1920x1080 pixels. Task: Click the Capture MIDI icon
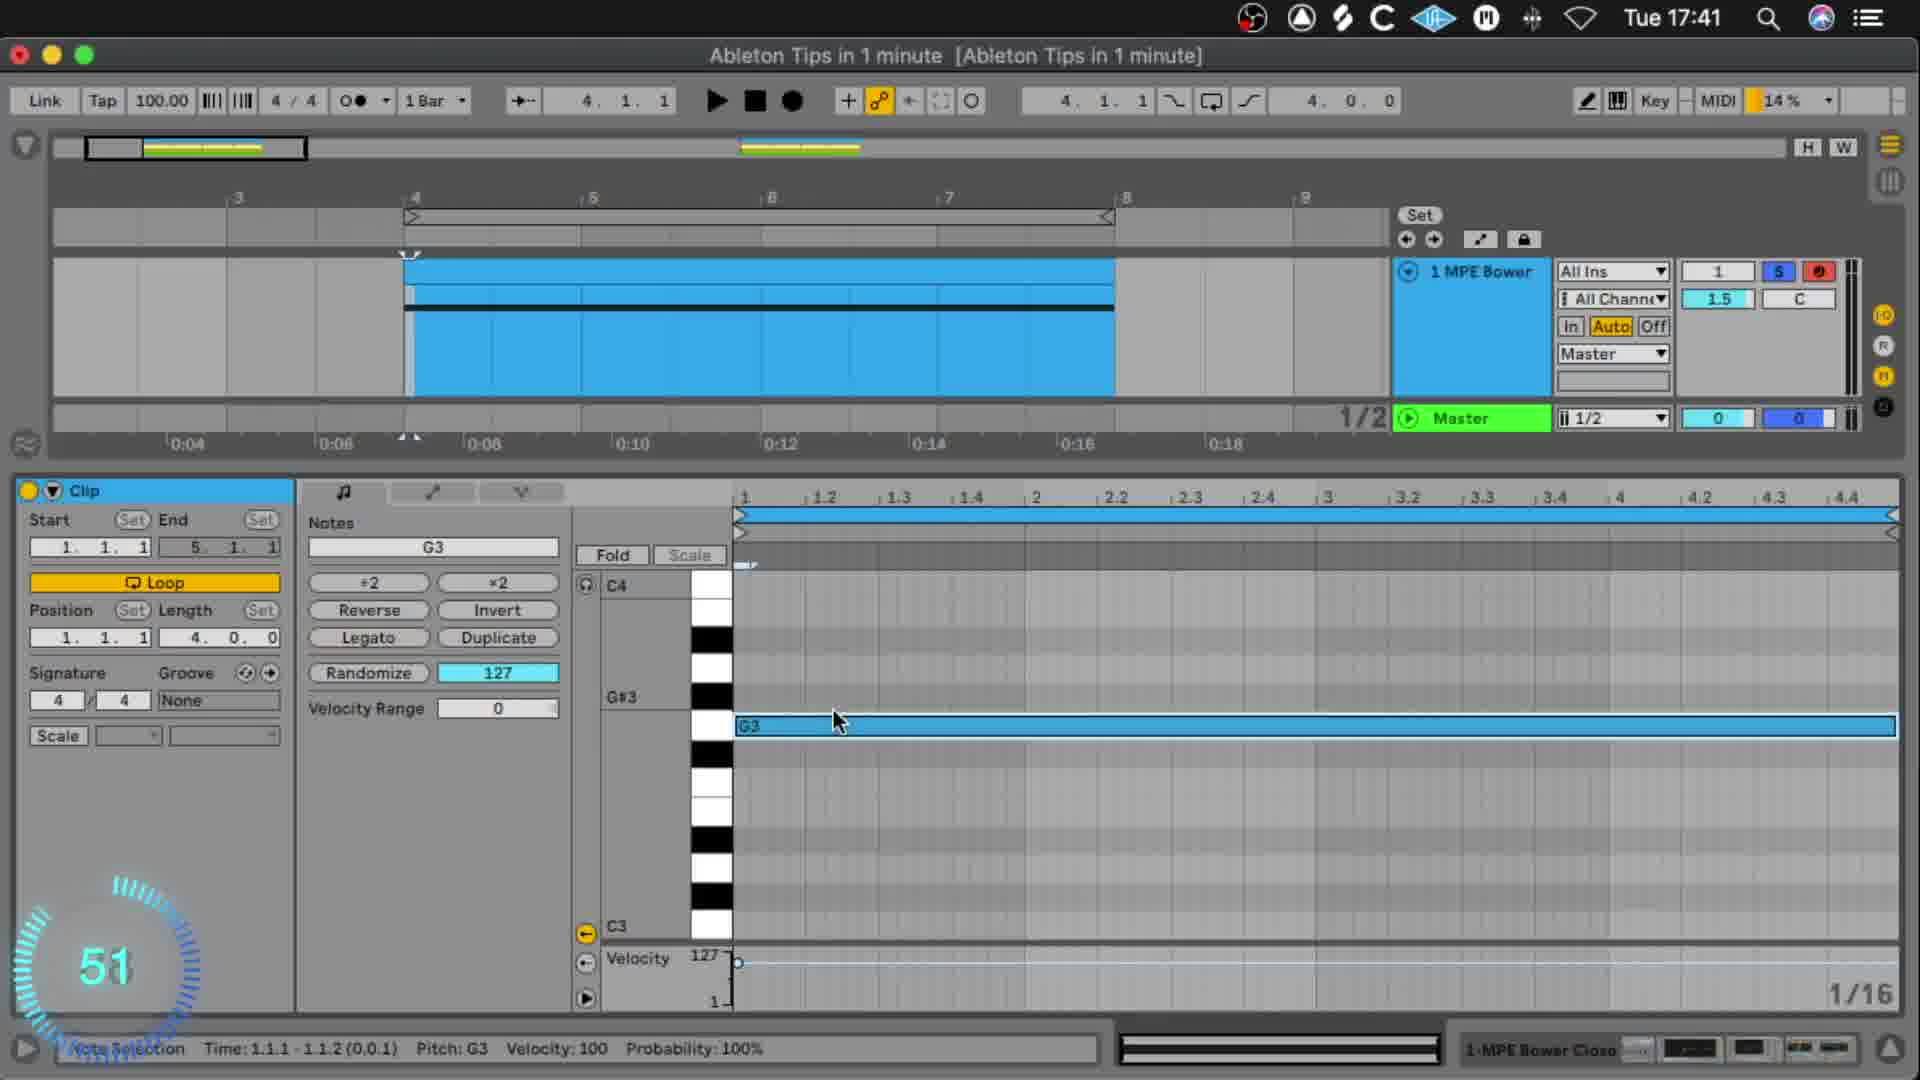tap(940, 101)
